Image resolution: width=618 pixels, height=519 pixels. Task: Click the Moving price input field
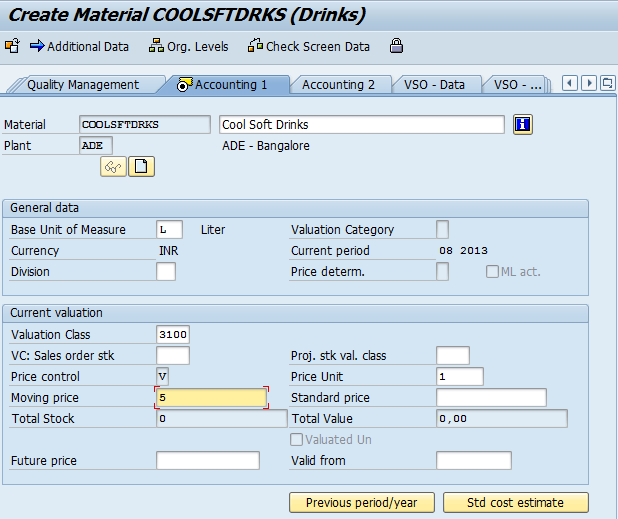tap(211, 398)
